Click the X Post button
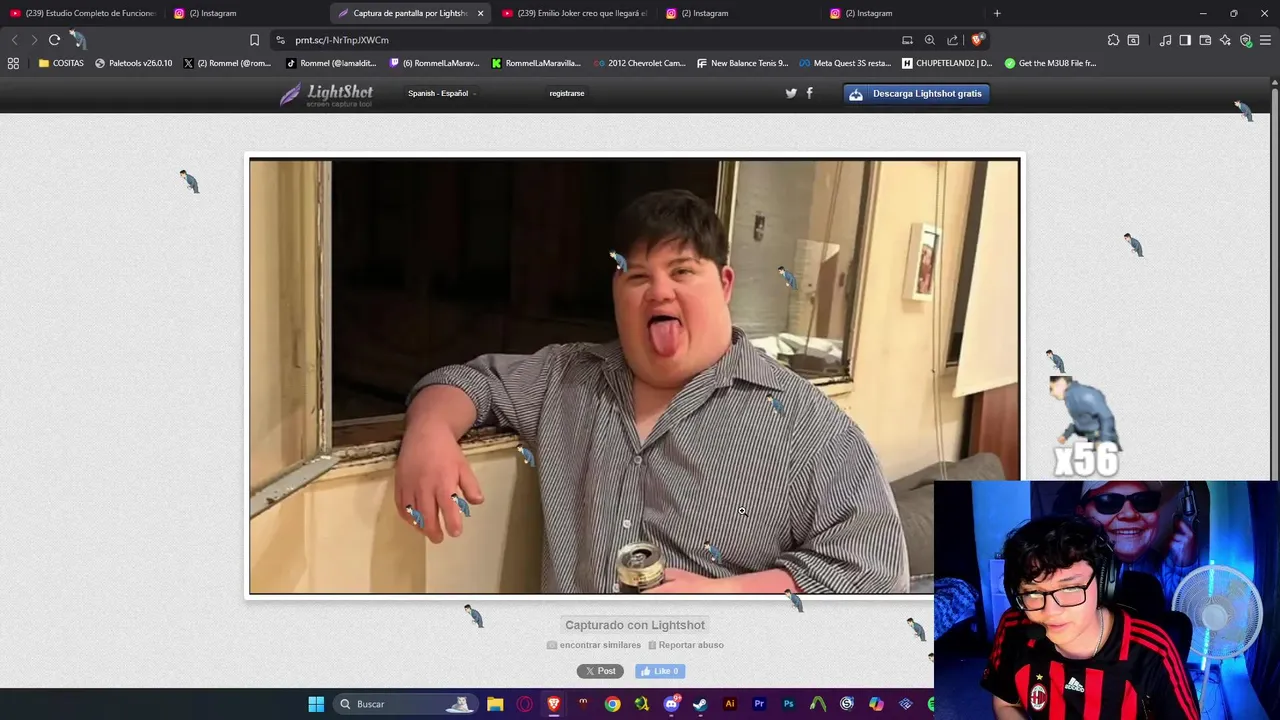The height and width of the screenshot is (720, 1280). [600, 671]
